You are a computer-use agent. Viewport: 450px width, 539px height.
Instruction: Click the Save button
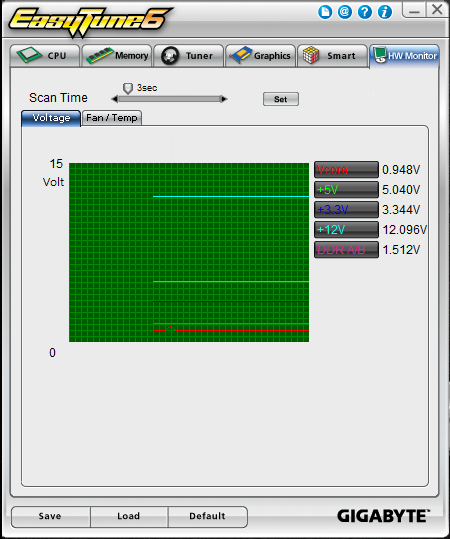(50, 516)
